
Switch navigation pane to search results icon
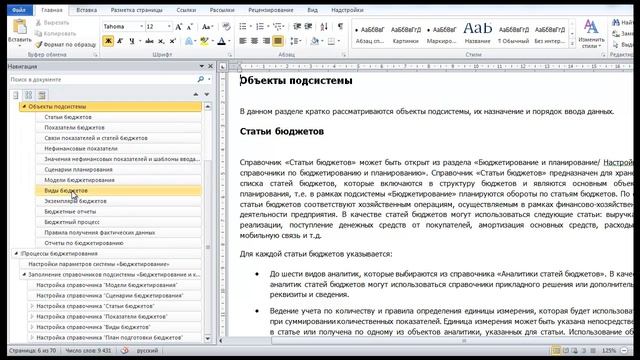coord(42,95)
